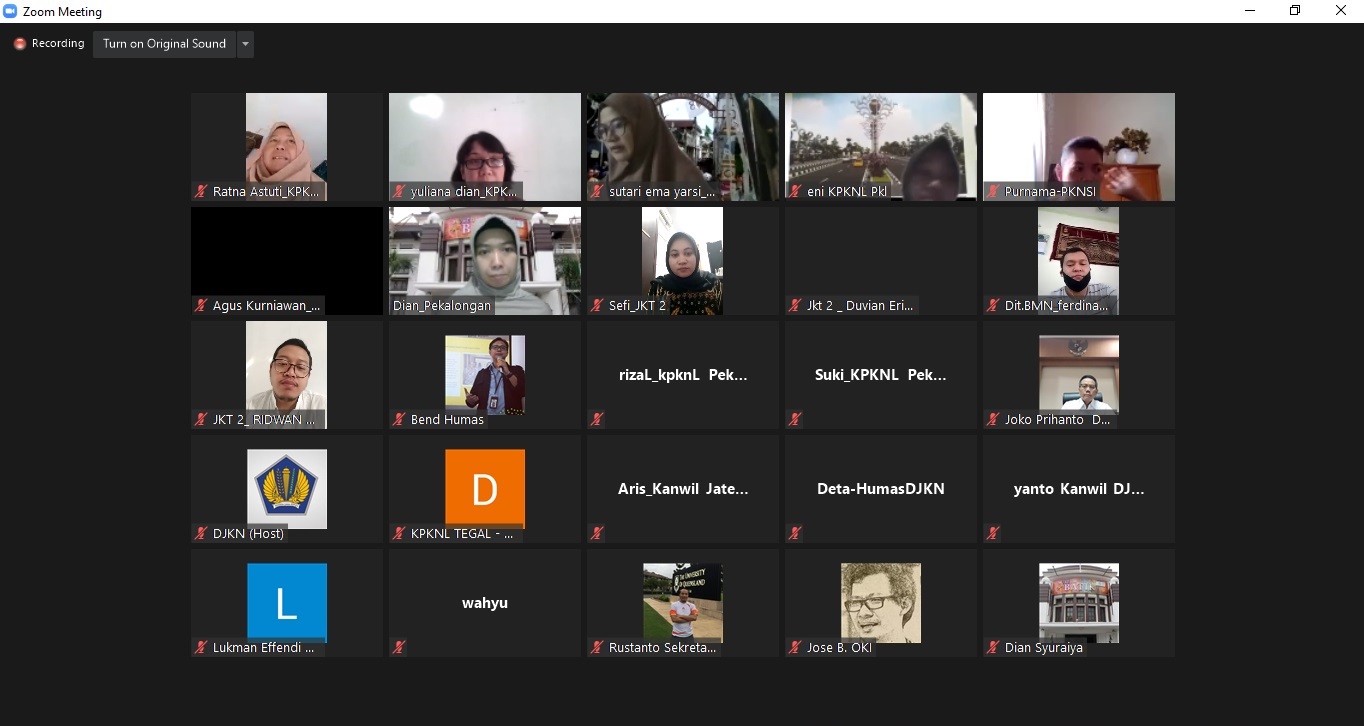Screen dimensions: 1364x726
Task: Click the red Recording indicator icon
Action: click(19, 44)
